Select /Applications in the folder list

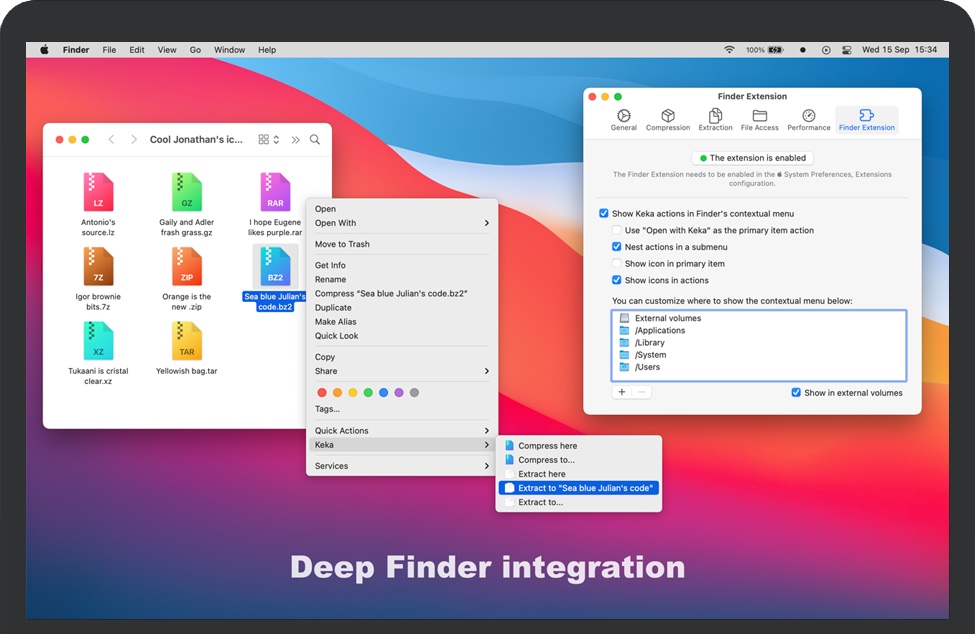(x=660, y=331)
